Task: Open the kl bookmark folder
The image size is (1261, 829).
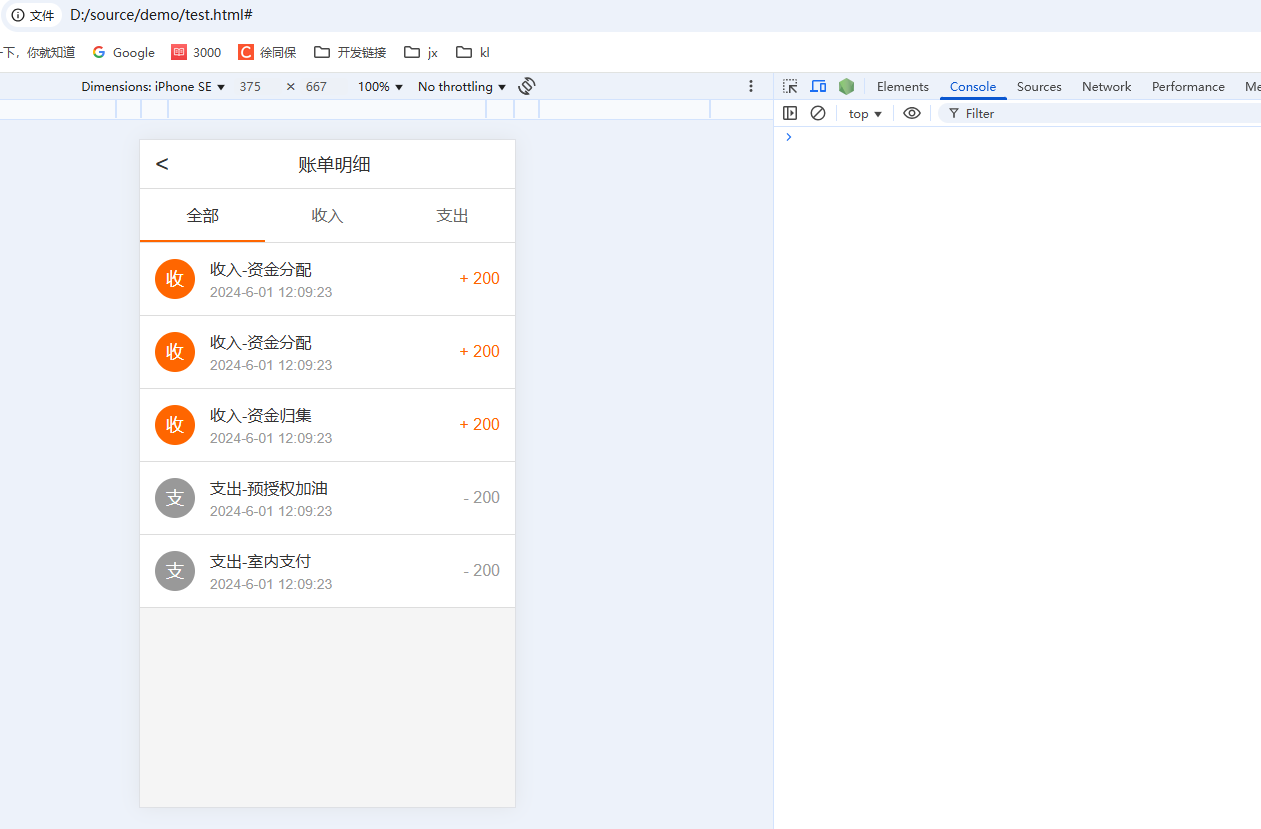Action: (472, 52)
